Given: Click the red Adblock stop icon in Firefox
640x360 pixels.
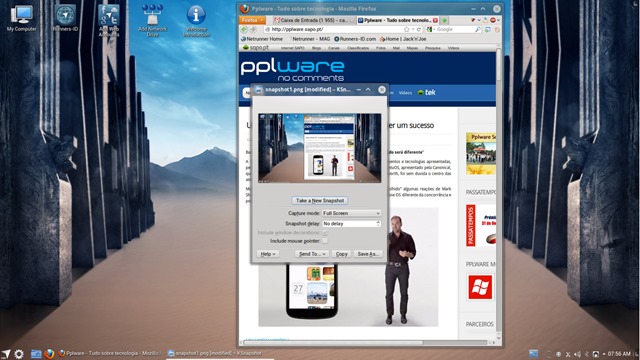Looking at the screenshot, I should coord(493,20).
